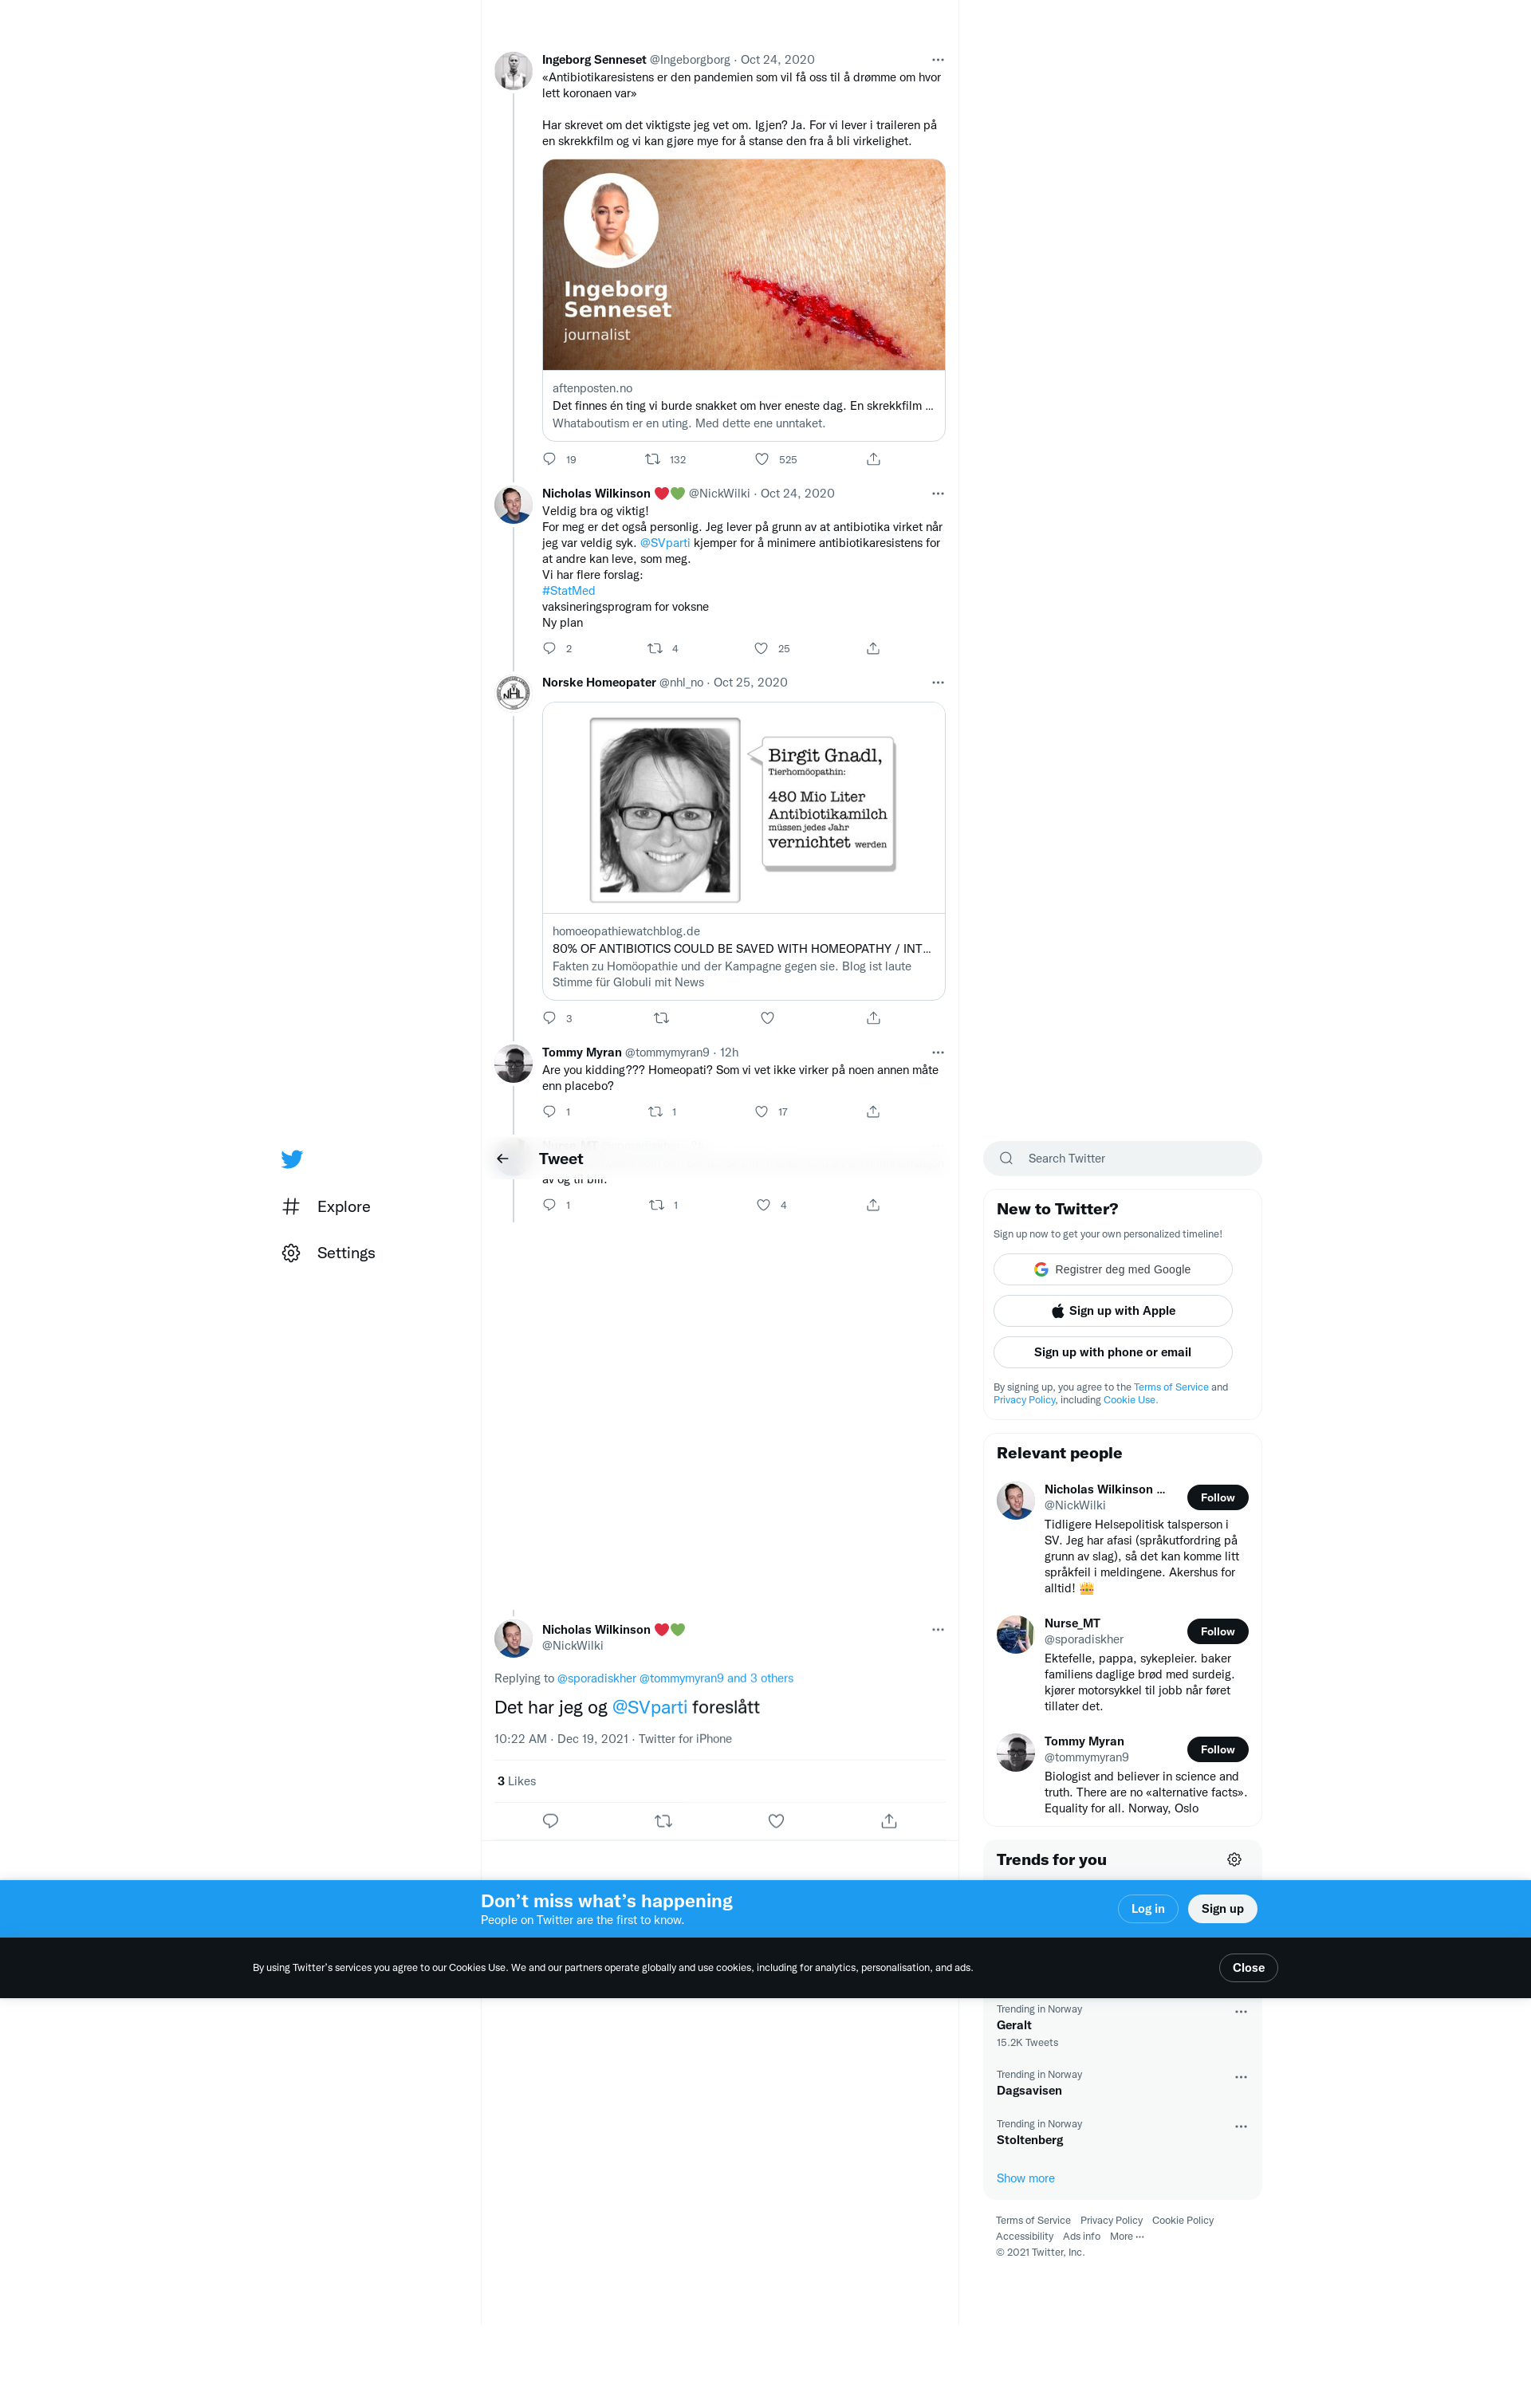Screen dimensions: 1531x2408
Task: Open options for Stoltenberg trend
Action: (x=1241, y=2126)
